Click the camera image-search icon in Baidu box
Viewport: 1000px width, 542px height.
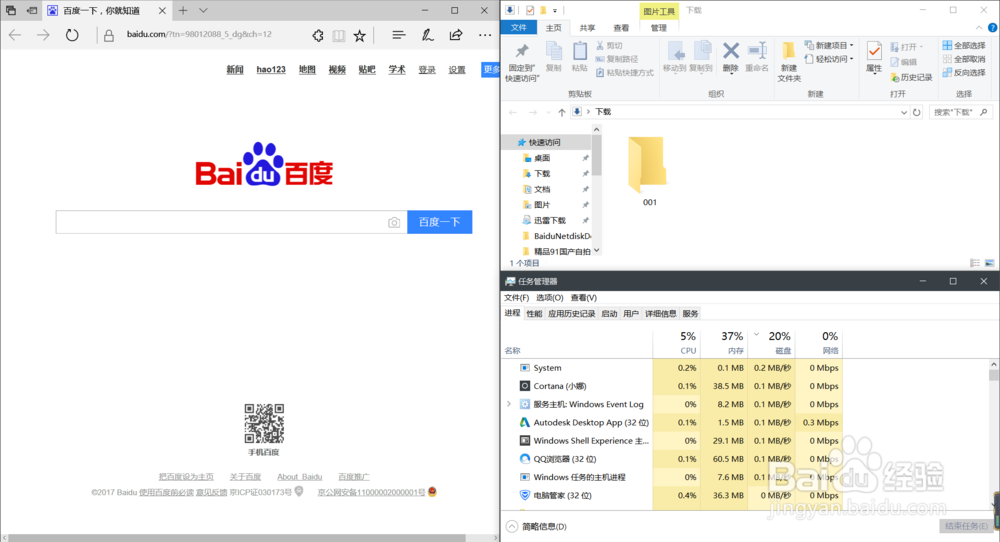[x=394, y=223]
